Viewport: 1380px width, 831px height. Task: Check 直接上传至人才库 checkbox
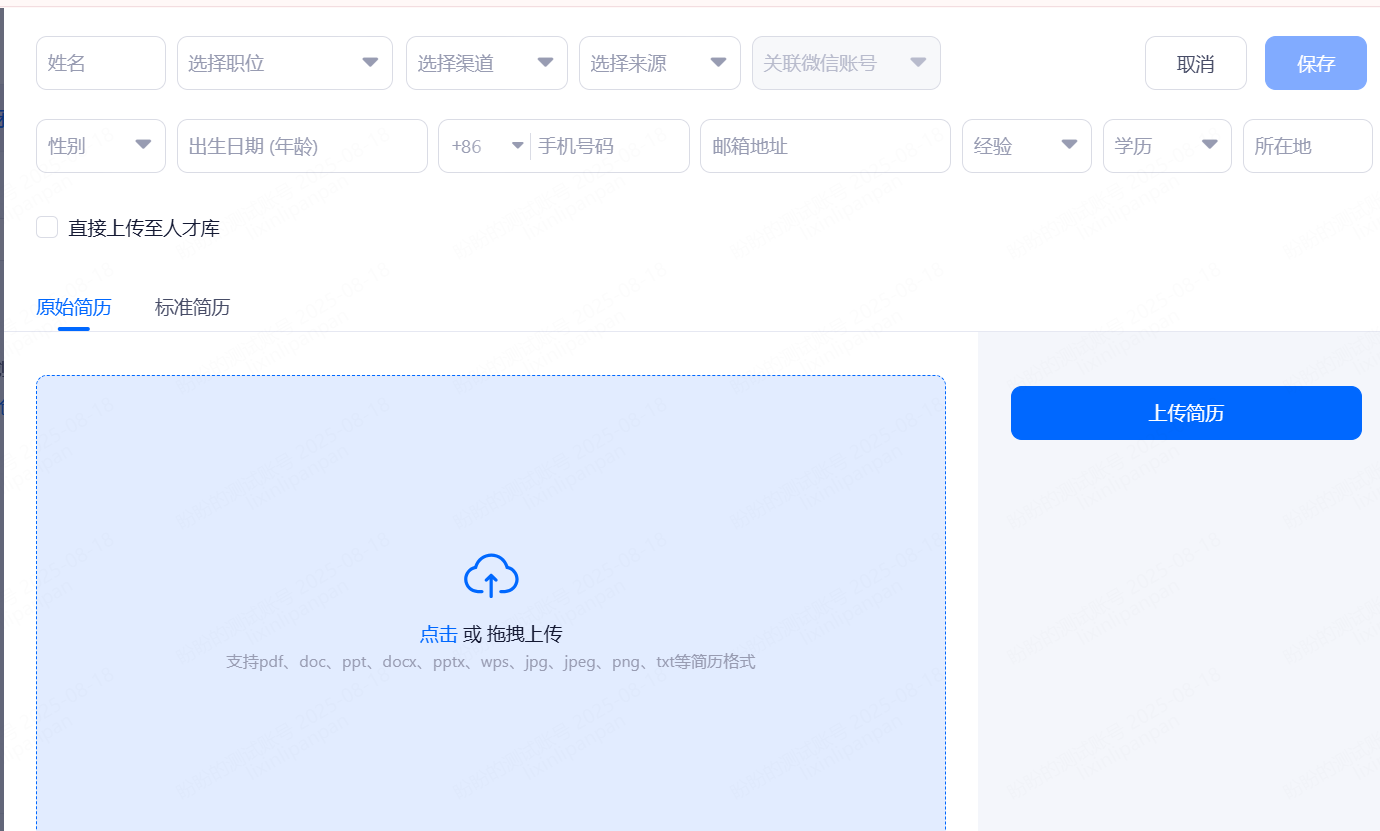click(x=47, y=227)
